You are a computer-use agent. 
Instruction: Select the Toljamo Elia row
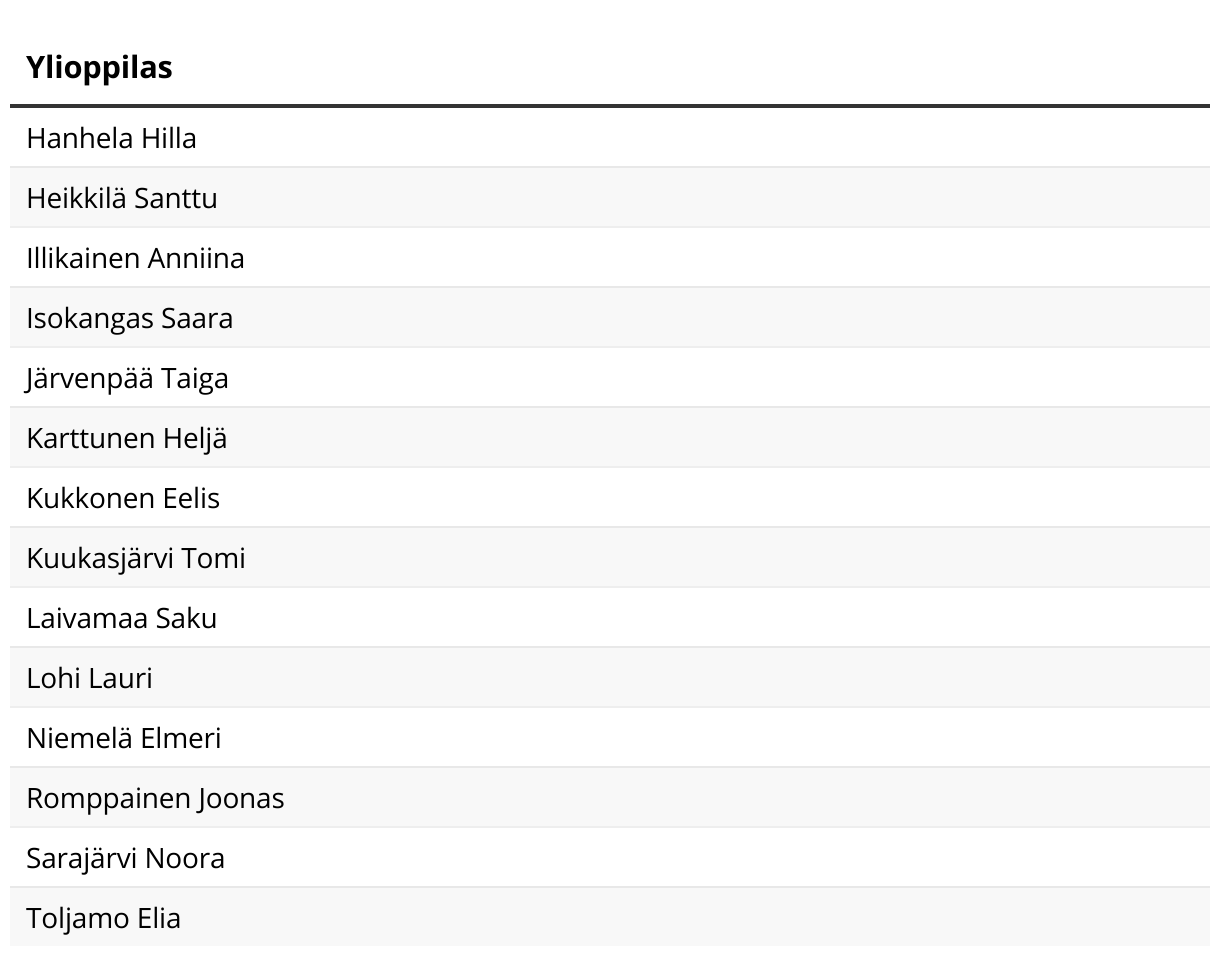(103, 918)
